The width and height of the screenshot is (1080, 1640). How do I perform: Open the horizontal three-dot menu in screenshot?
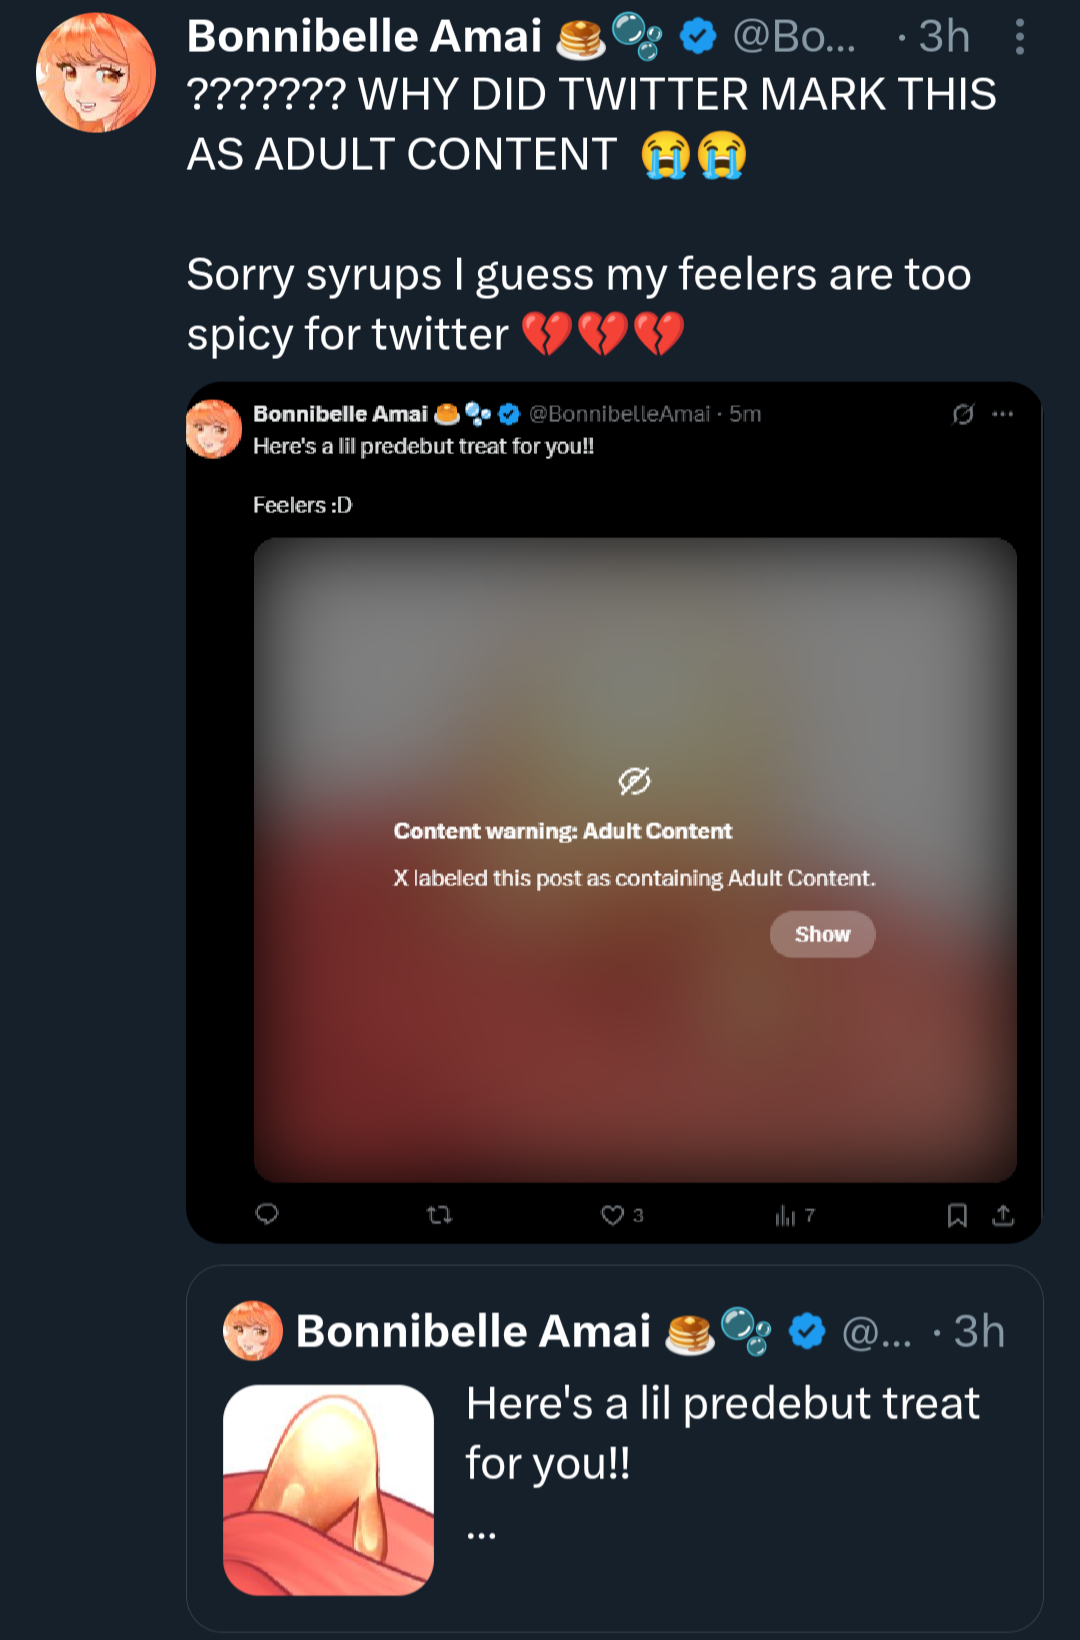click(1003, 414)
